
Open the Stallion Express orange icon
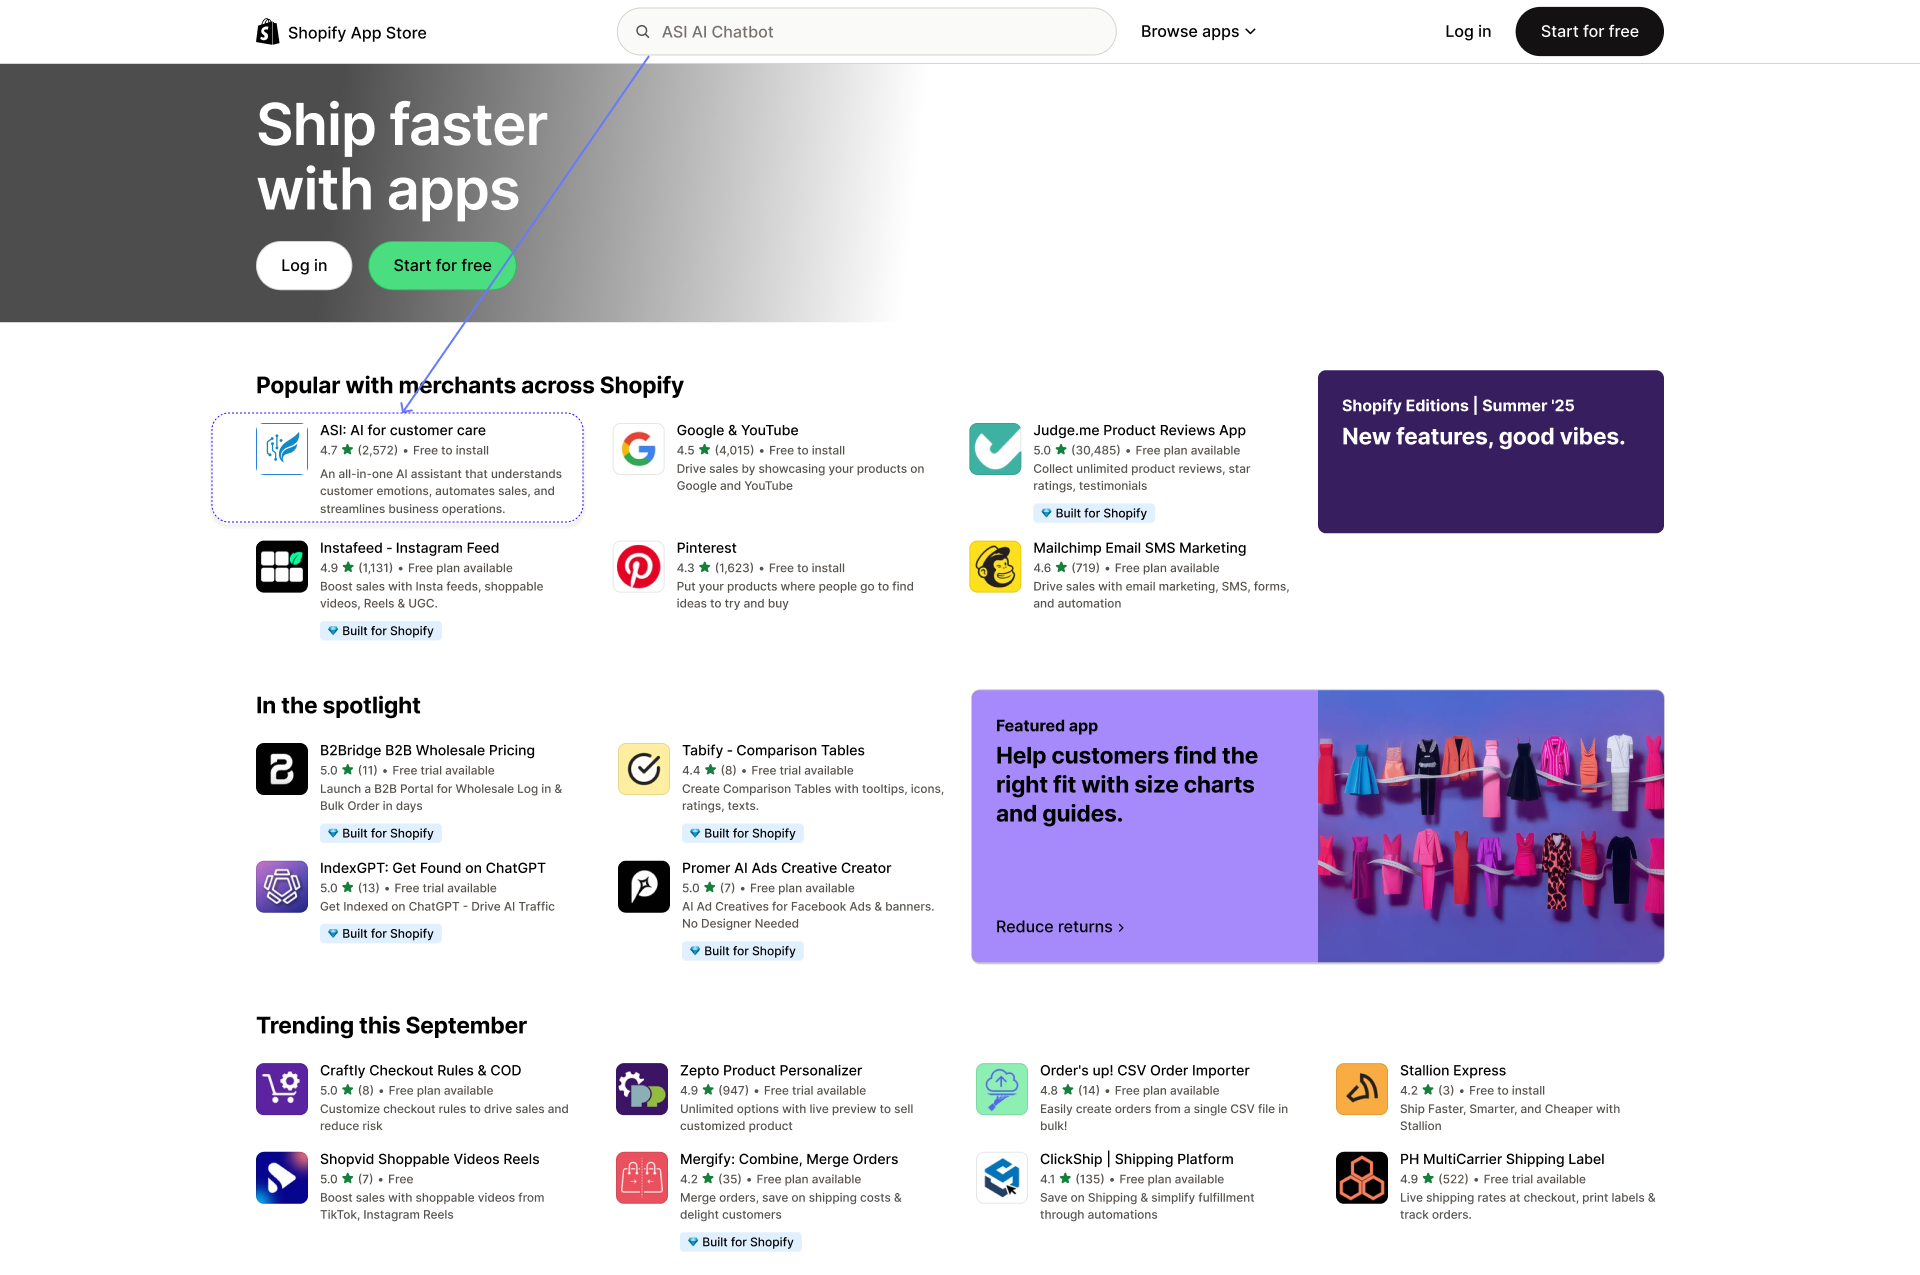[x=1362, y=1089]
